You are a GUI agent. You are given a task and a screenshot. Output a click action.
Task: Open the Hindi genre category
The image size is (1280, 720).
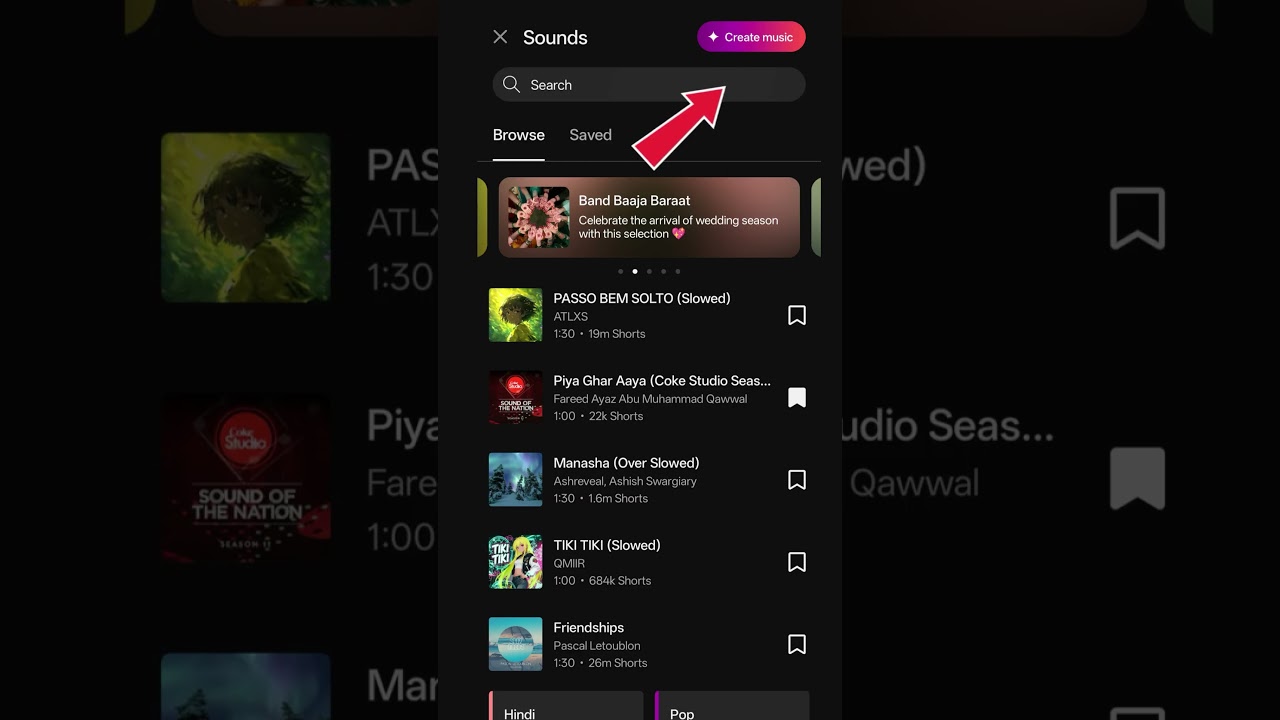[x=566, y=705]
